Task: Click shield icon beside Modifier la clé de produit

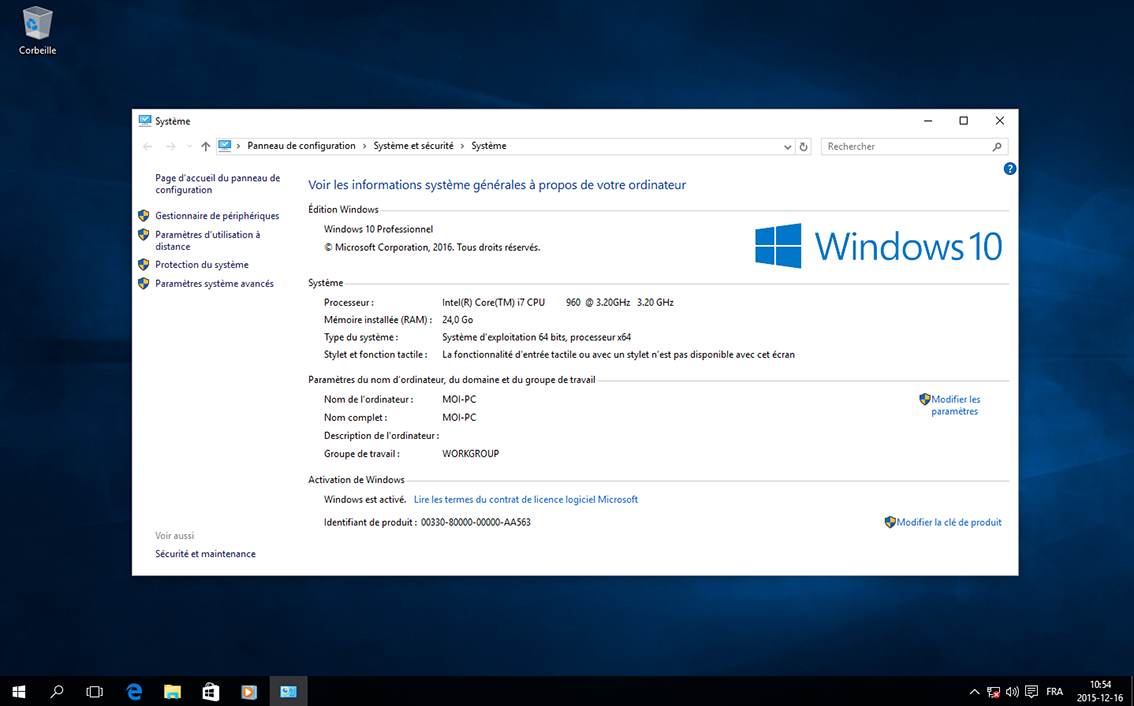Action: coord(890,522)
